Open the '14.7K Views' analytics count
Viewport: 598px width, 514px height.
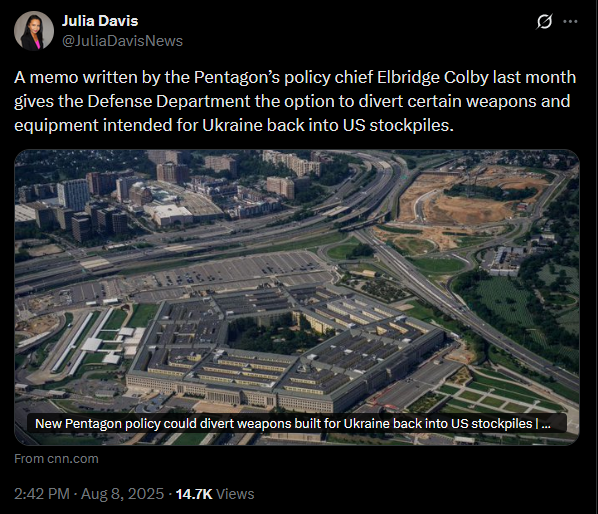[215, 494]
